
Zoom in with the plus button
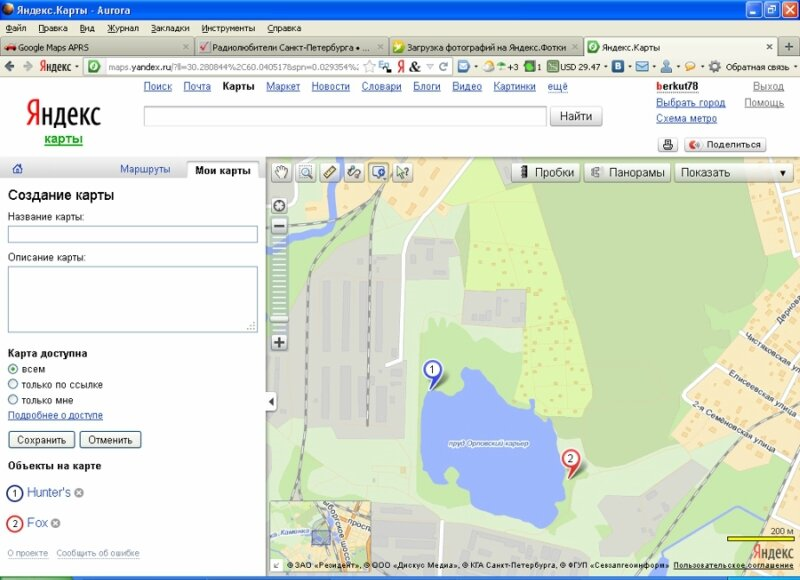pos(279,342)
